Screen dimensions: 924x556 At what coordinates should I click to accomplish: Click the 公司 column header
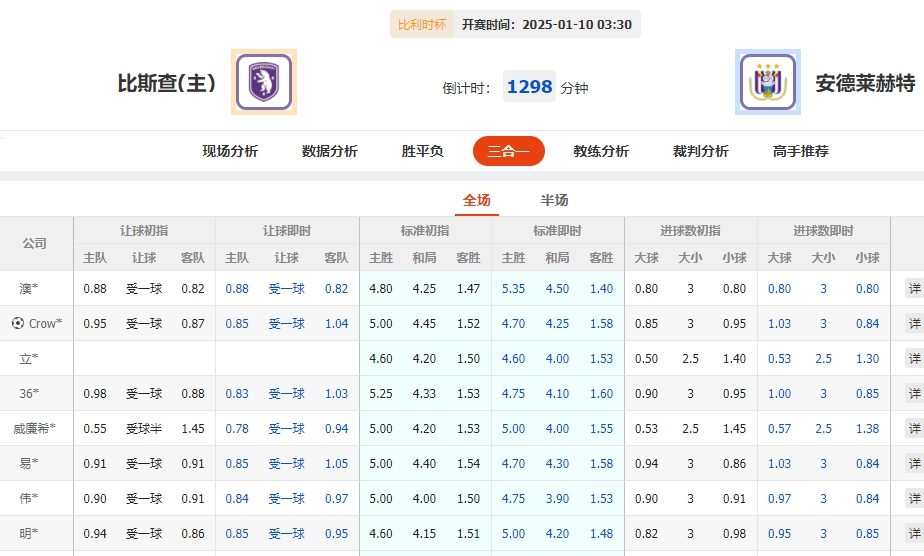click(x=35, y=243)
